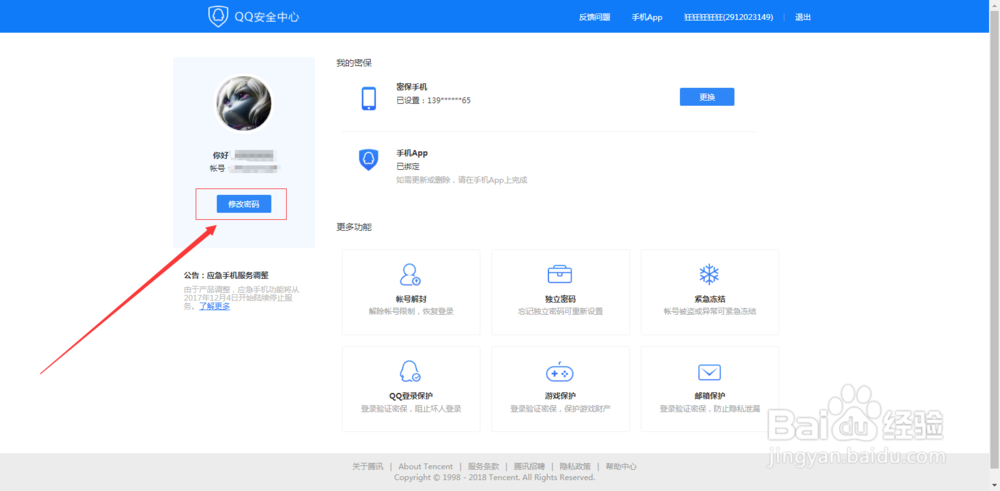
Task: Click the hint 如需更新或删除，请在手机App上完成
Action: (x=462, y=180)
